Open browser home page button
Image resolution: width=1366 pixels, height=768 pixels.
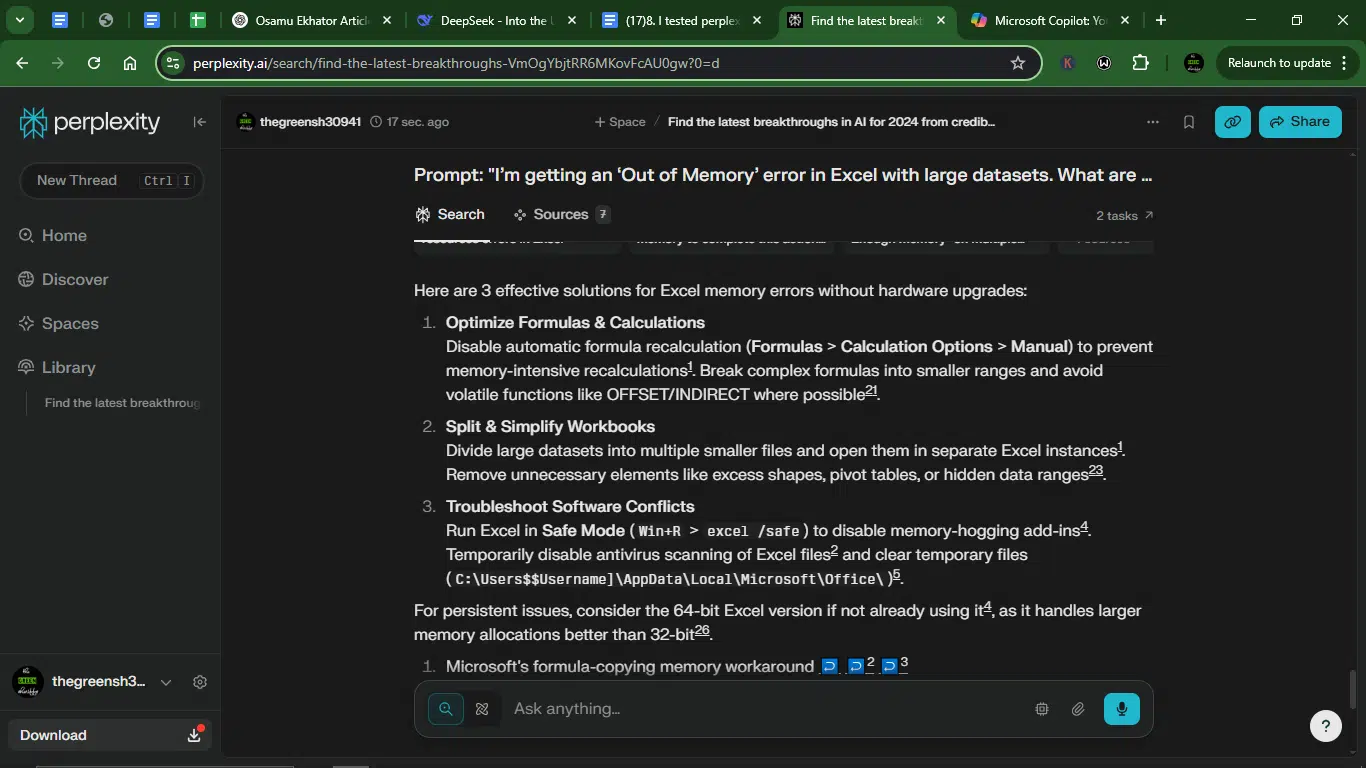(x=130, y=63)
